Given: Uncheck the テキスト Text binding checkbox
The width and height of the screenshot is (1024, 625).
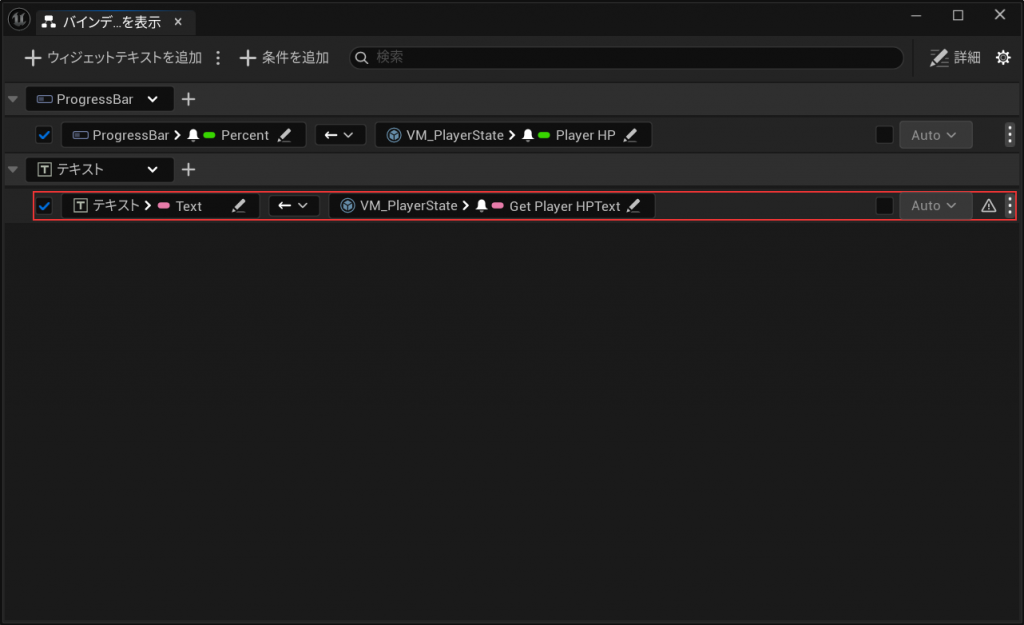Looking at the screenshot, I should point(44,206).
